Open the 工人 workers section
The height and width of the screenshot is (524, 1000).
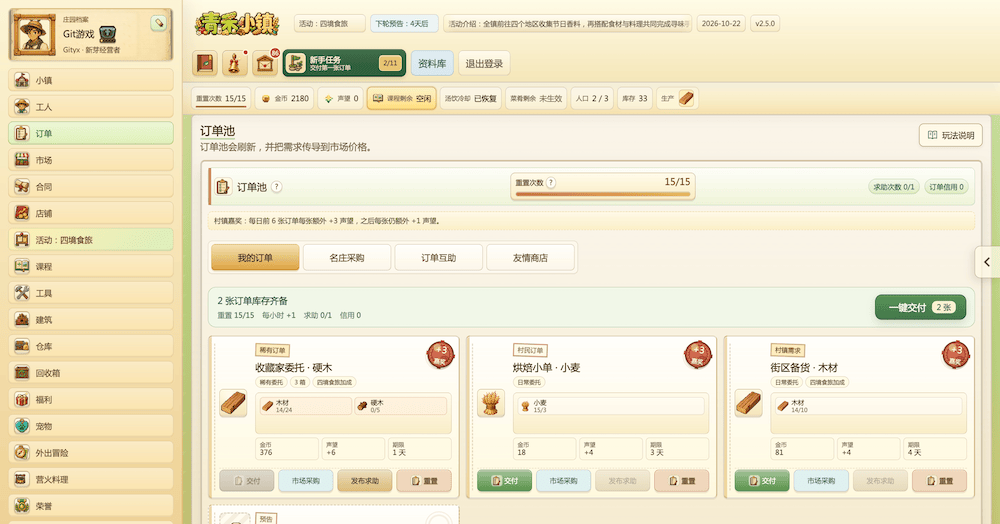coord(91,107)
